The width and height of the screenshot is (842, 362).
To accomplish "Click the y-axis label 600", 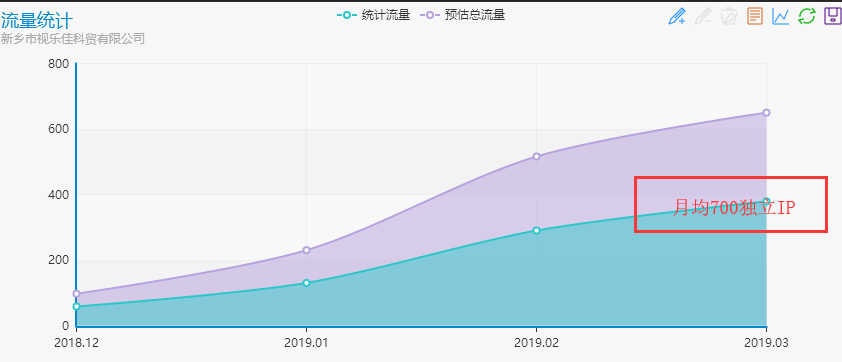I will 59,129.
